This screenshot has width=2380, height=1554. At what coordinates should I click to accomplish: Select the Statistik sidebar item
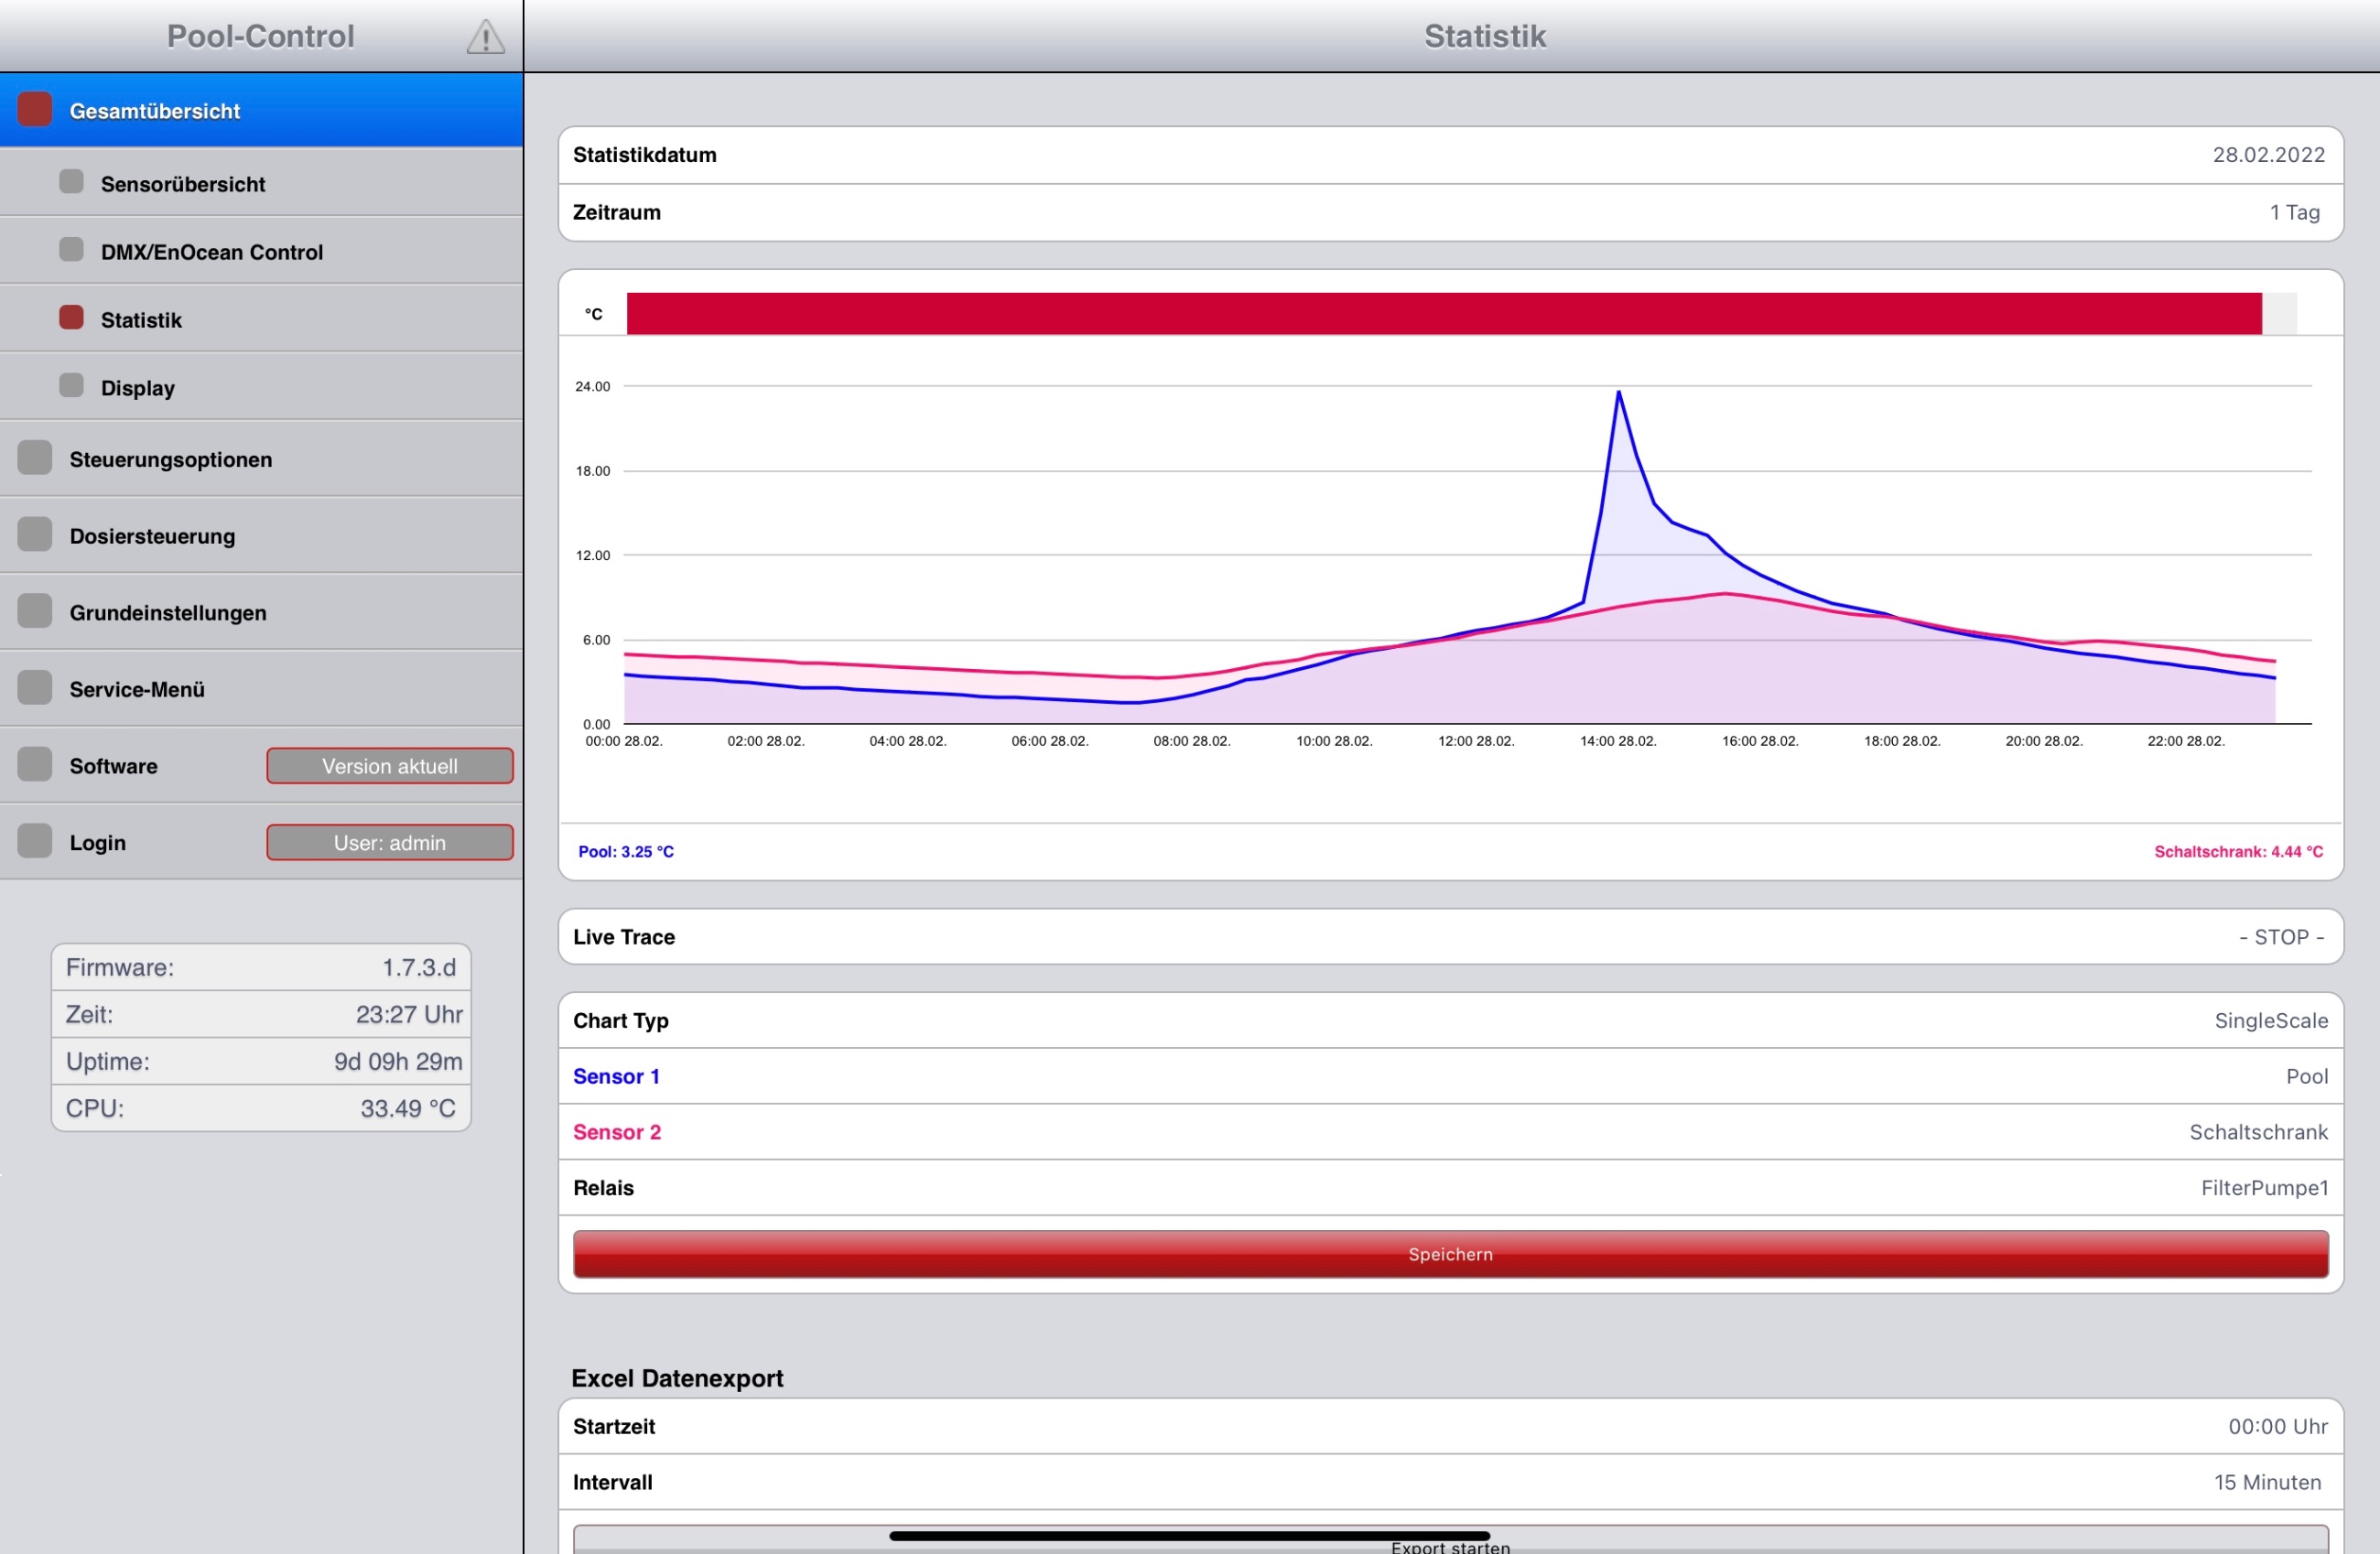coord(261,319)
